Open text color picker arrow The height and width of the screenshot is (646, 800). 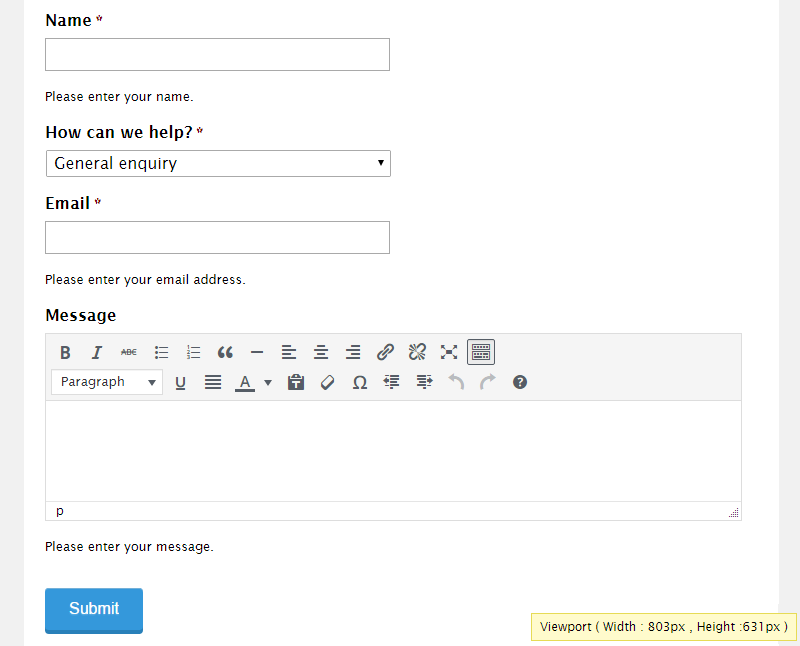[268, 382]
